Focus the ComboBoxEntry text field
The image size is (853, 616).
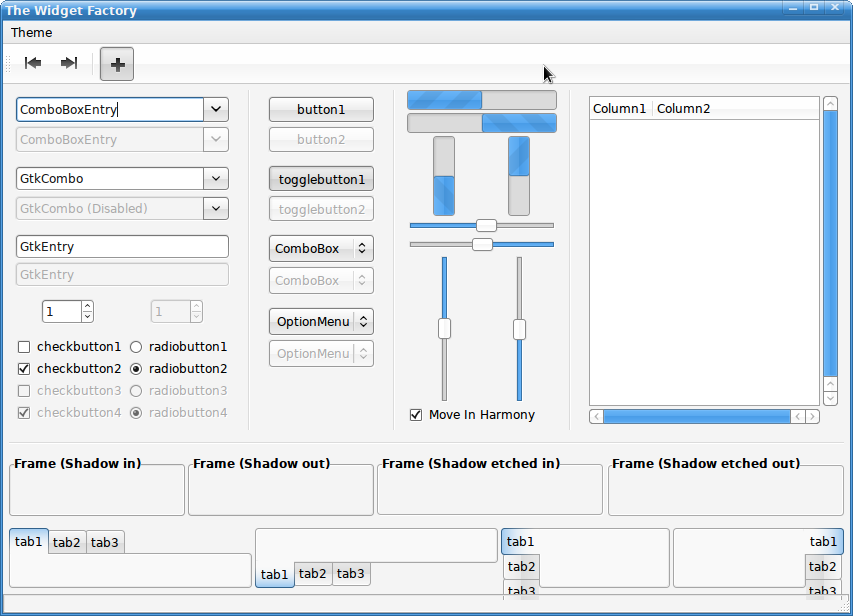point(110,109)
